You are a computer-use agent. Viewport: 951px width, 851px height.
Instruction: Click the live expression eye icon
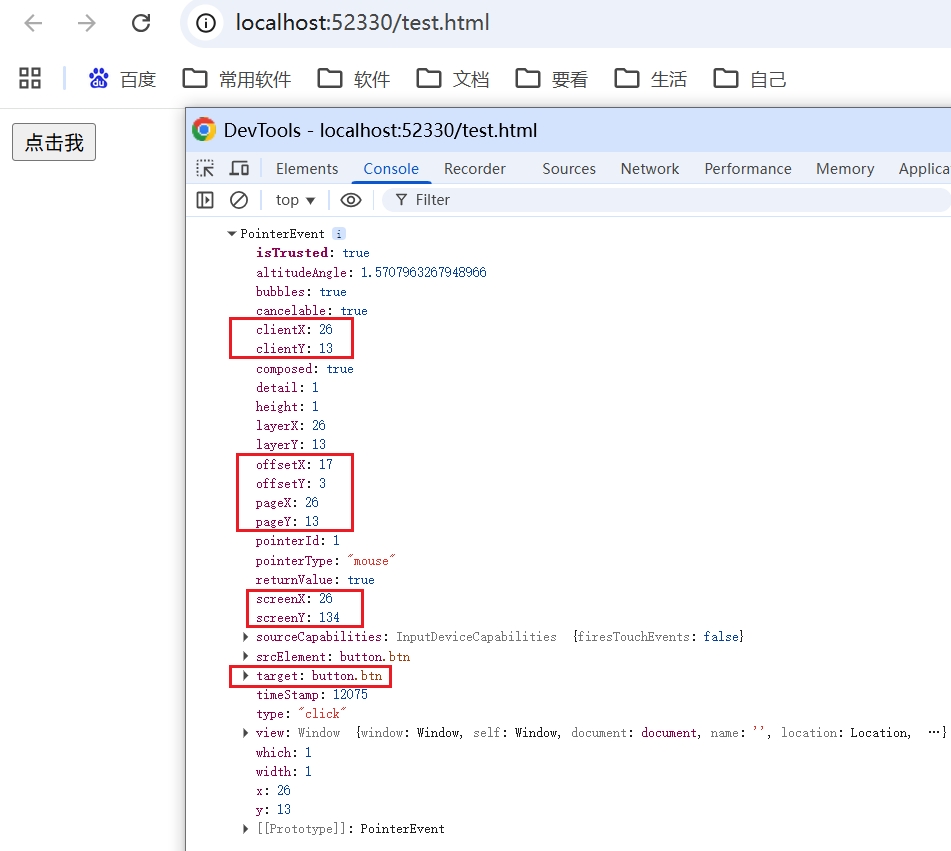tap(351, 200)
